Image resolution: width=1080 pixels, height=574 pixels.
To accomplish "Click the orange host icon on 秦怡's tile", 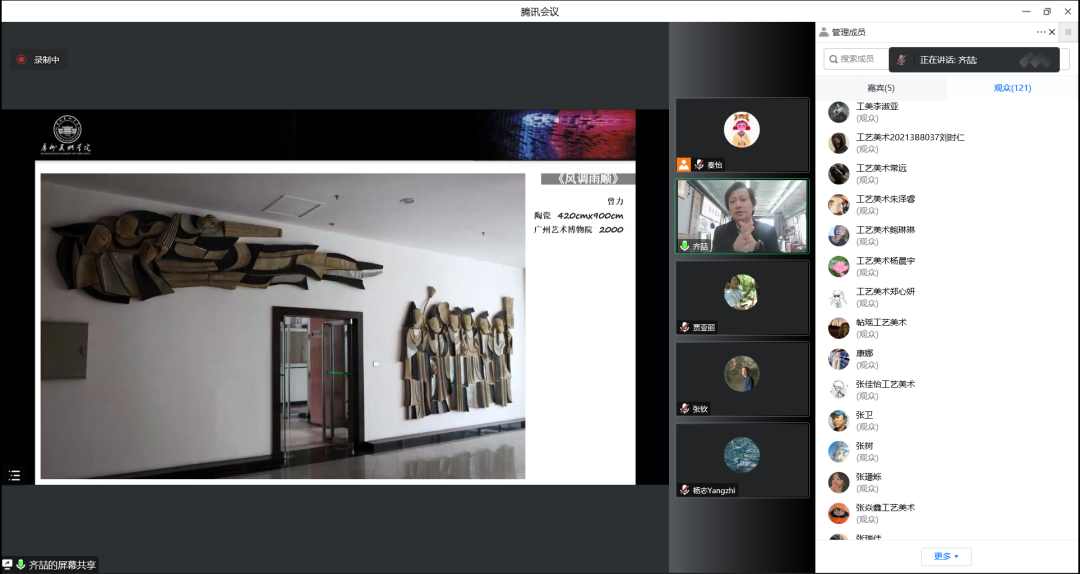I will click(x=684, y=165).
